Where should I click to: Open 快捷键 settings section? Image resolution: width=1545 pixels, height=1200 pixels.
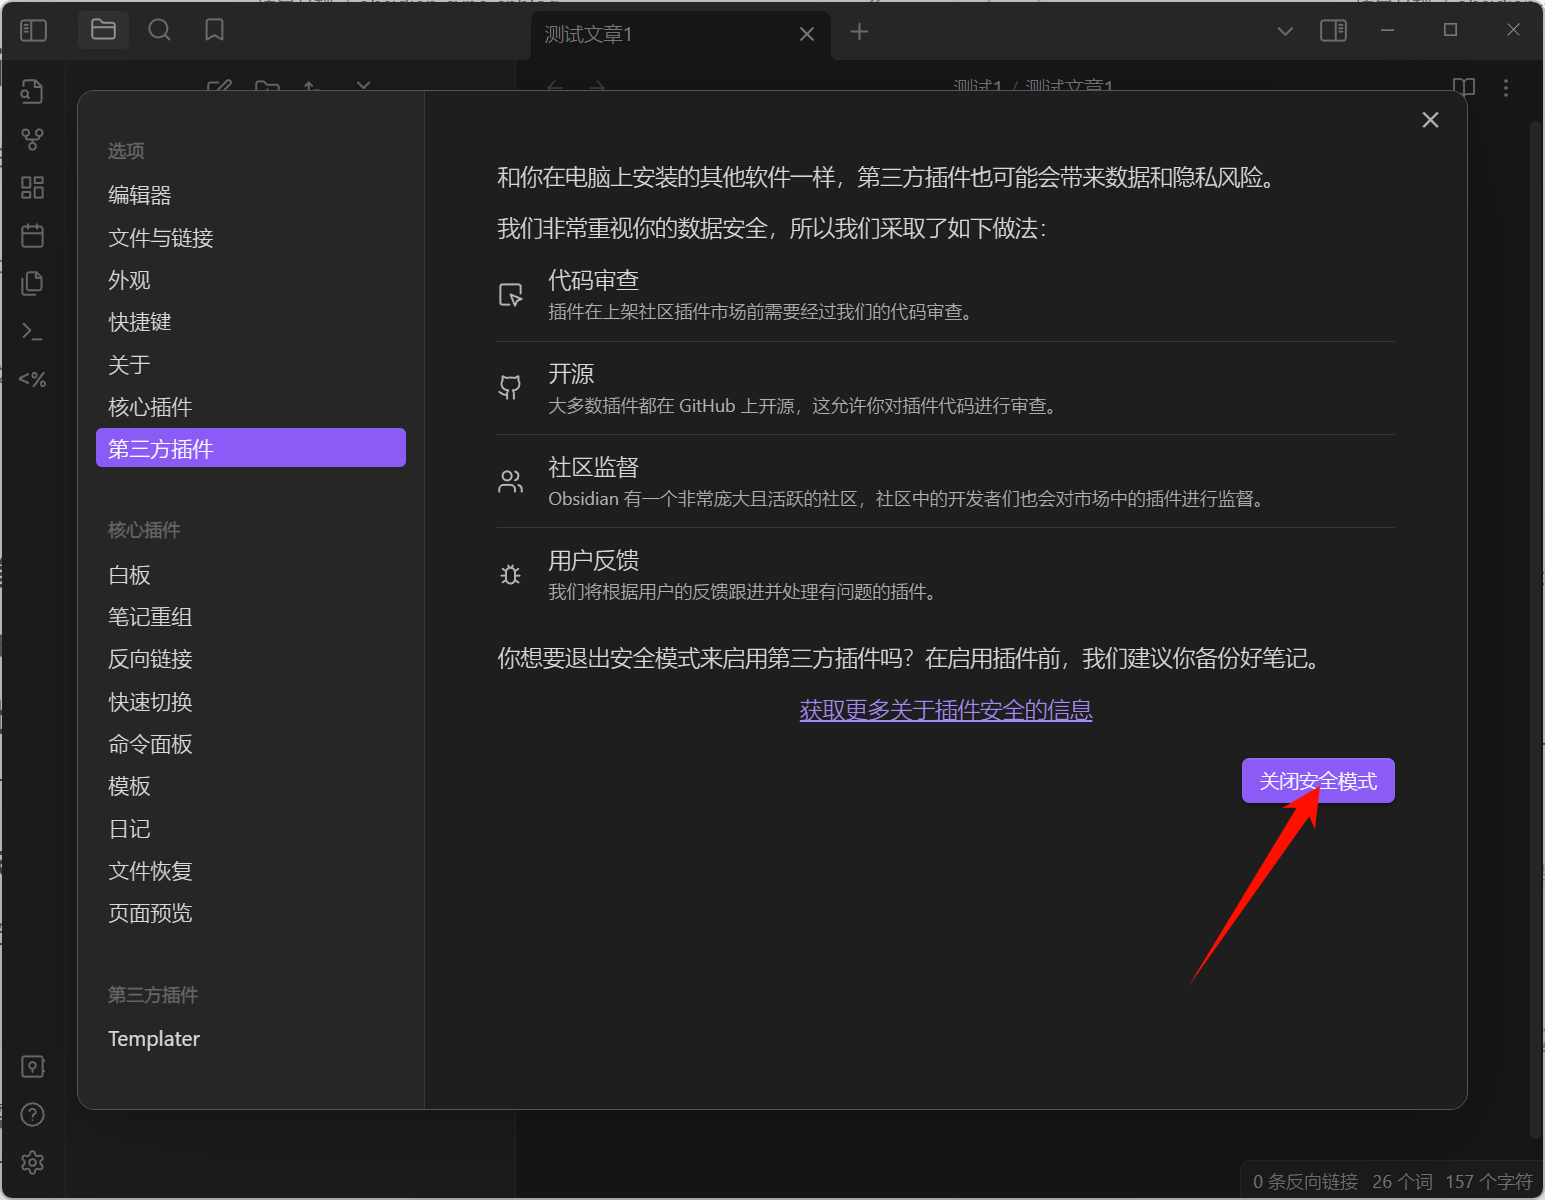[x=251, y=322]
